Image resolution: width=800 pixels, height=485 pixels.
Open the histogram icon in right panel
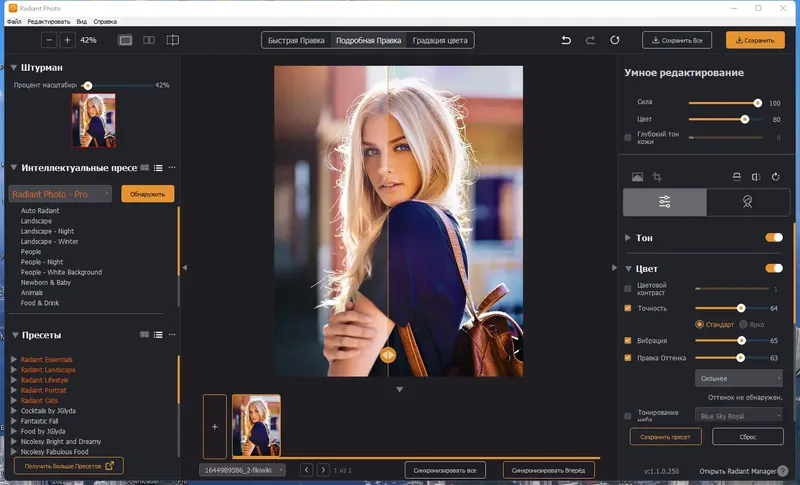[x=637, y=177]
